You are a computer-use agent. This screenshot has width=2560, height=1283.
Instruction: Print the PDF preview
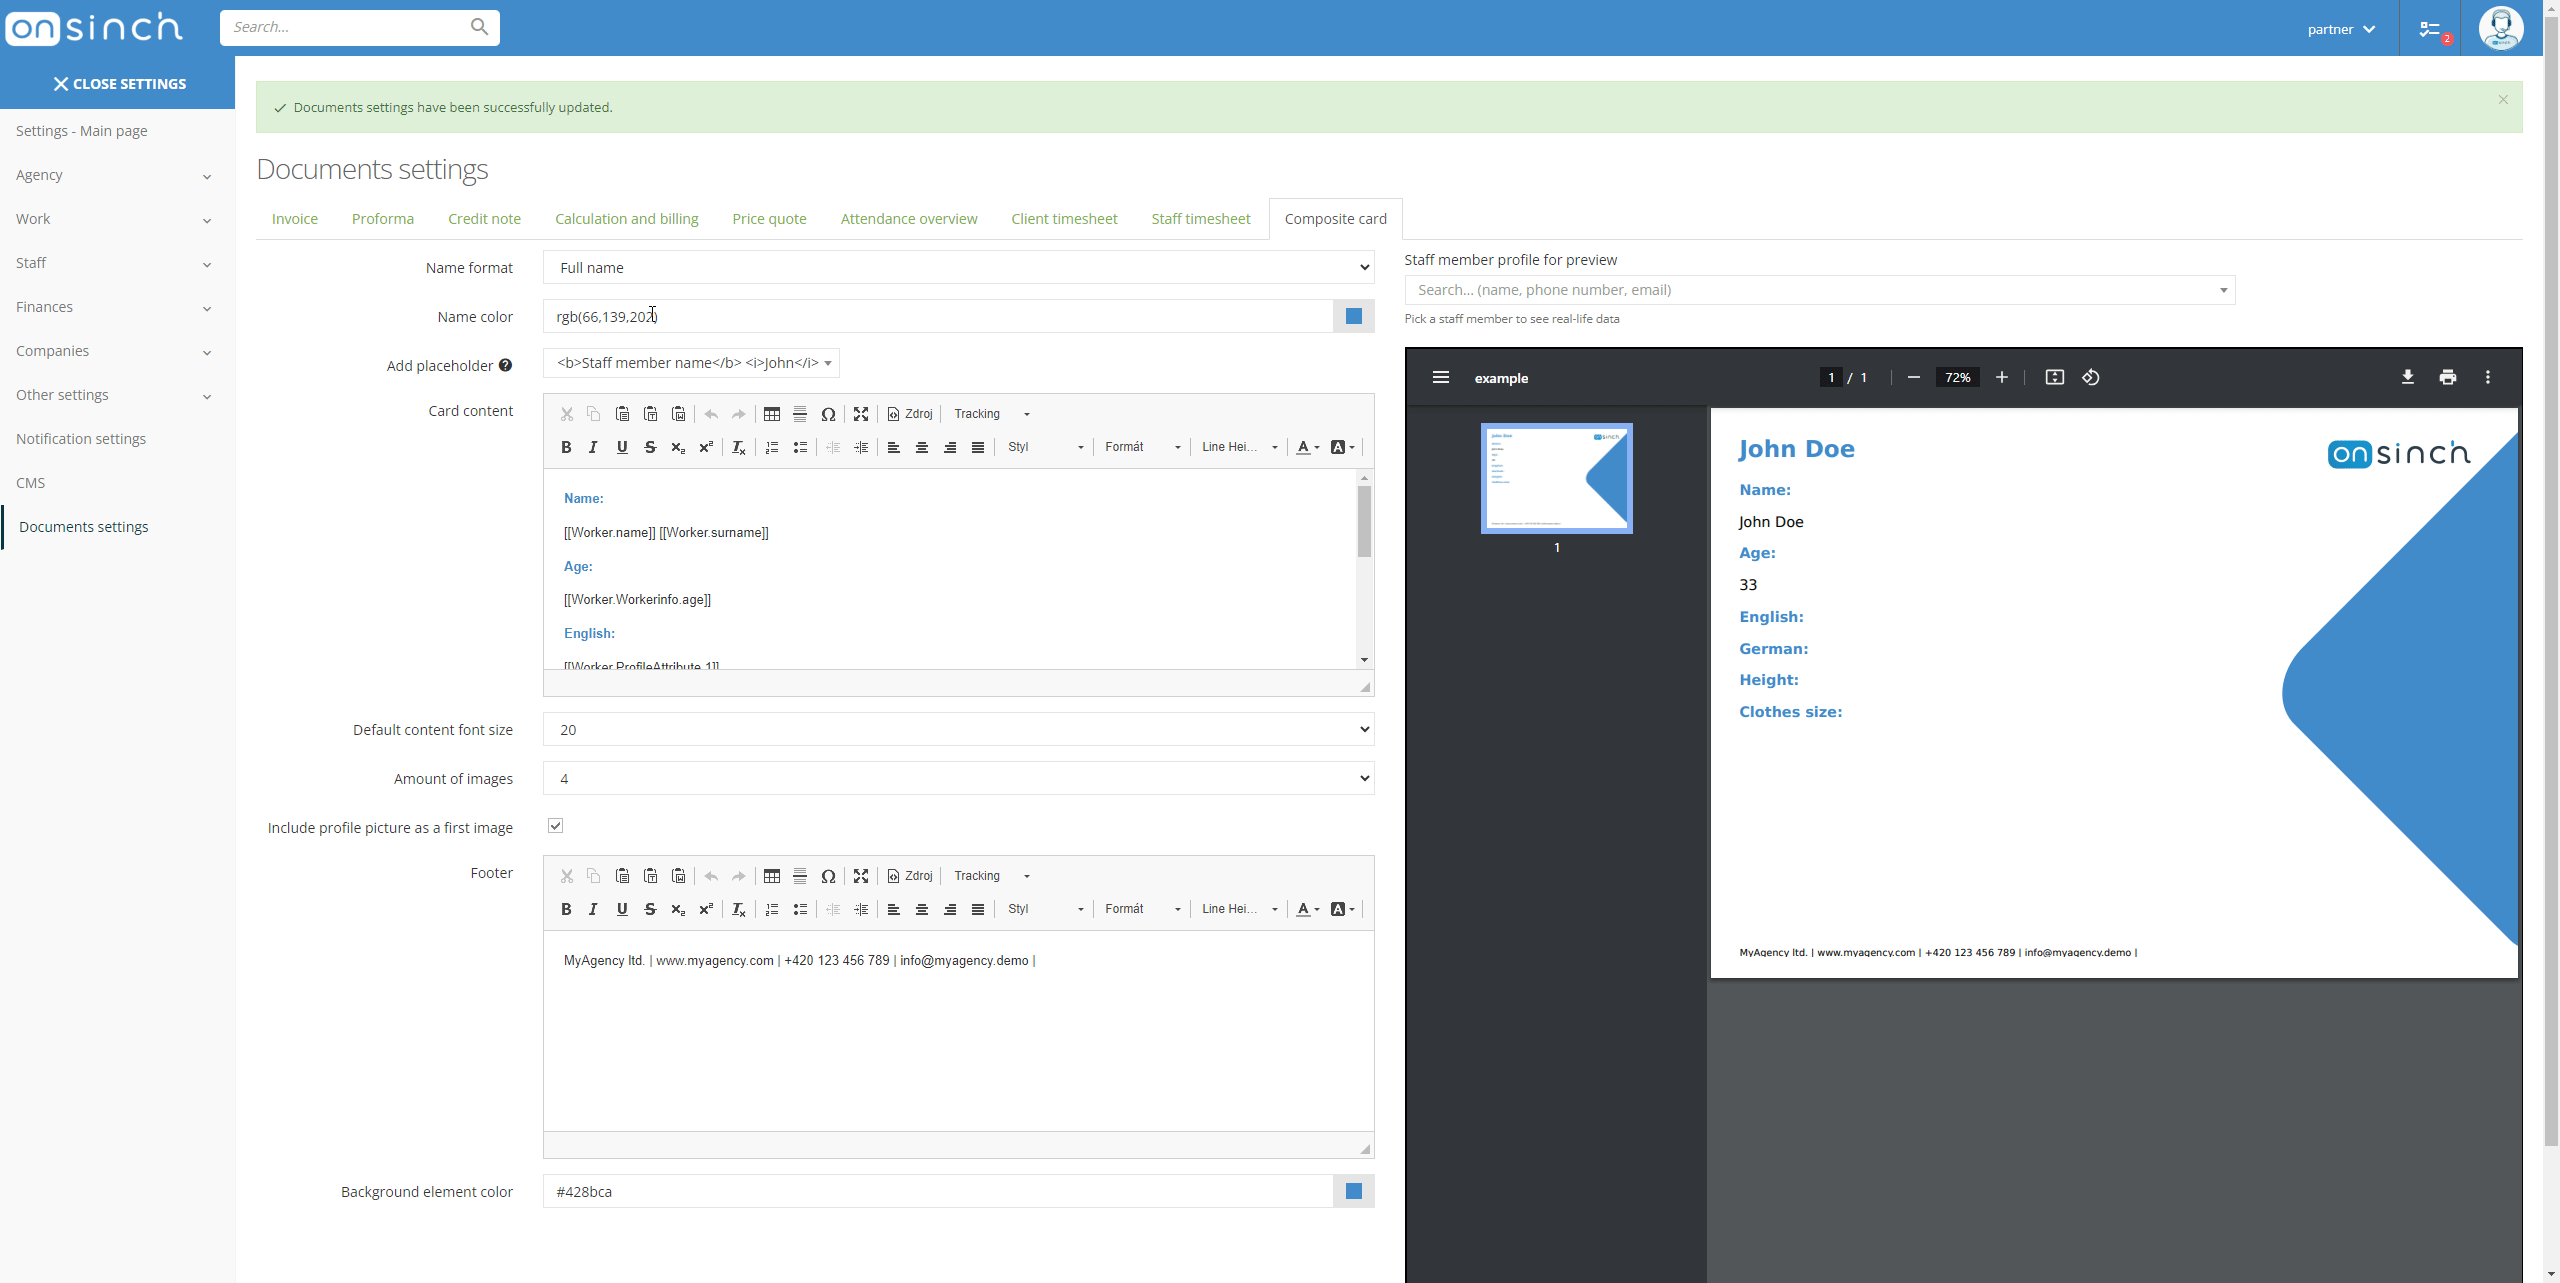pyautogui.click(x=2447, y=377)
